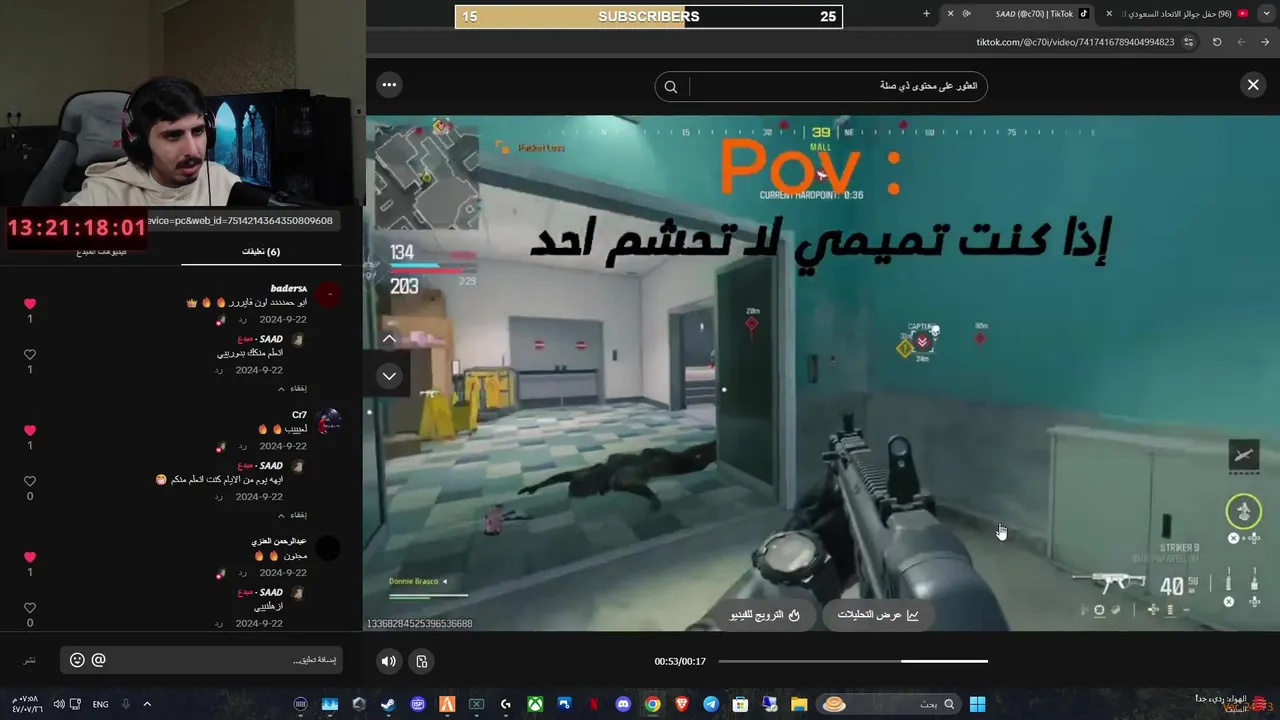Screen dimensions: 1280x720
Task: Click the taskbar search box
Action: [888, 704]
